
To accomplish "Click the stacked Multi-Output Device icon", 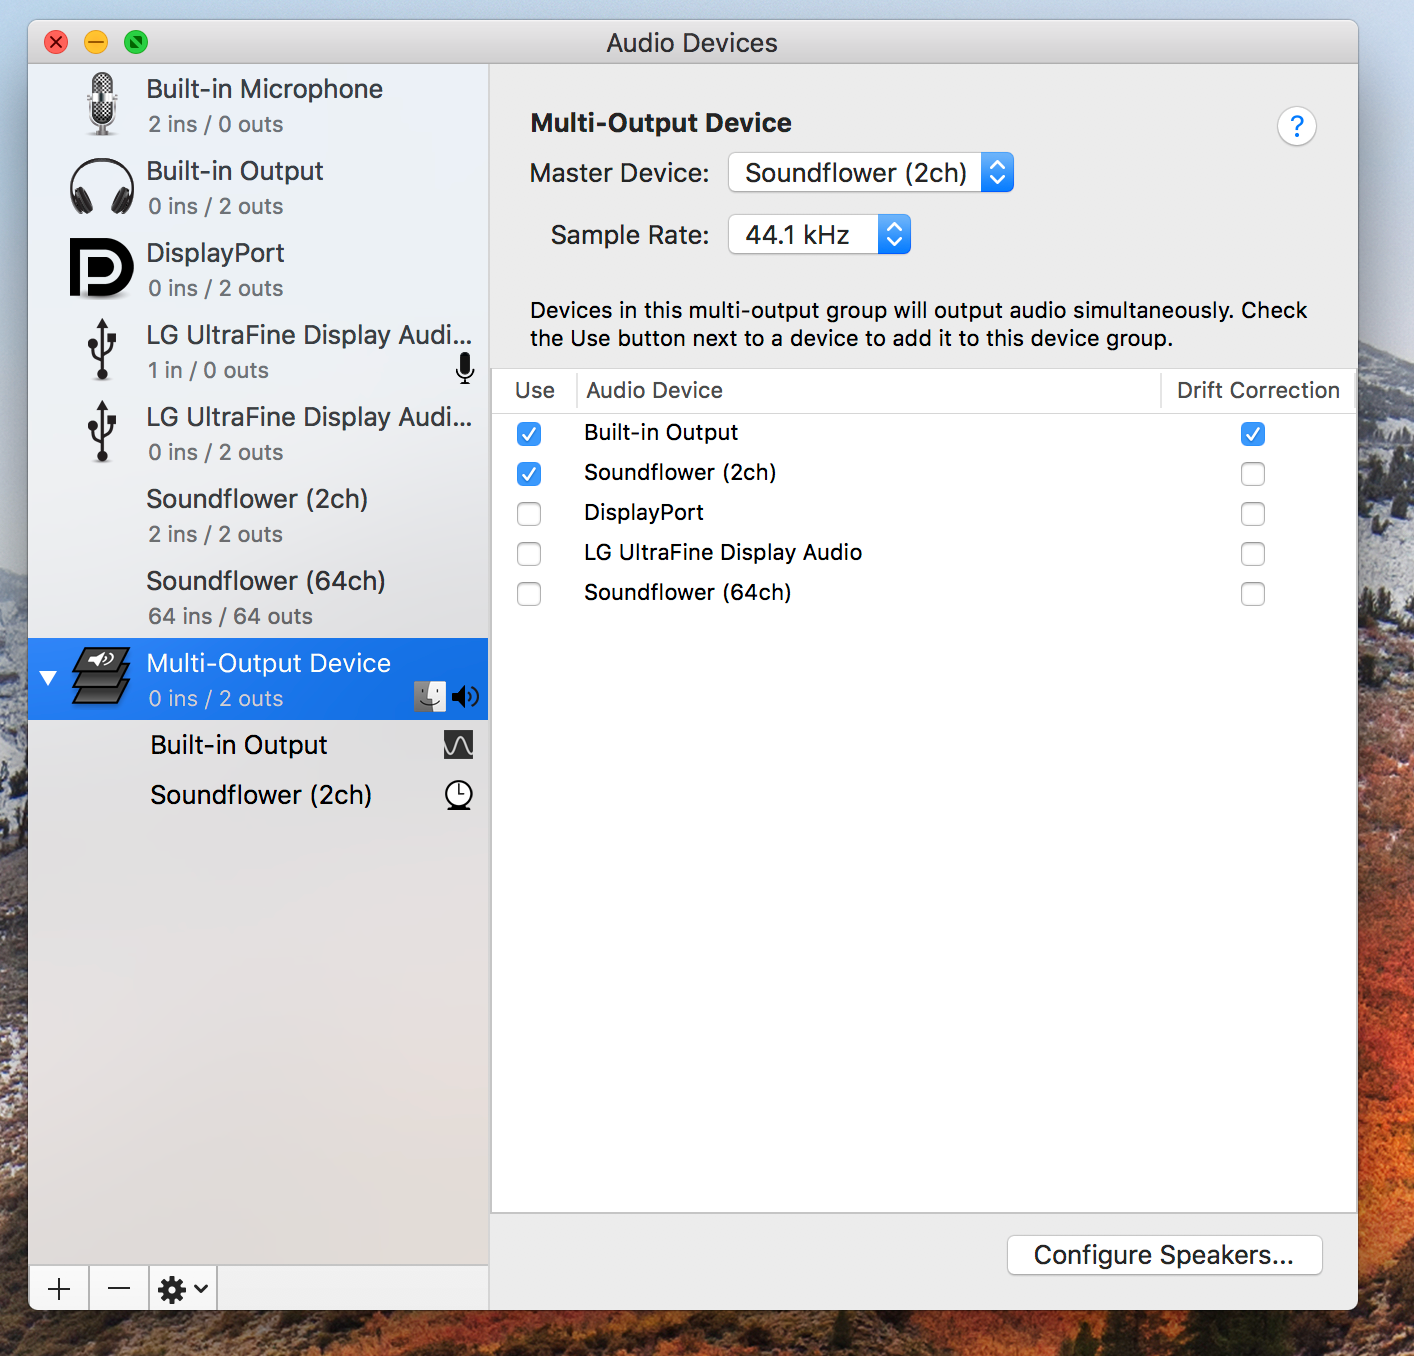I will click(102, 676).
